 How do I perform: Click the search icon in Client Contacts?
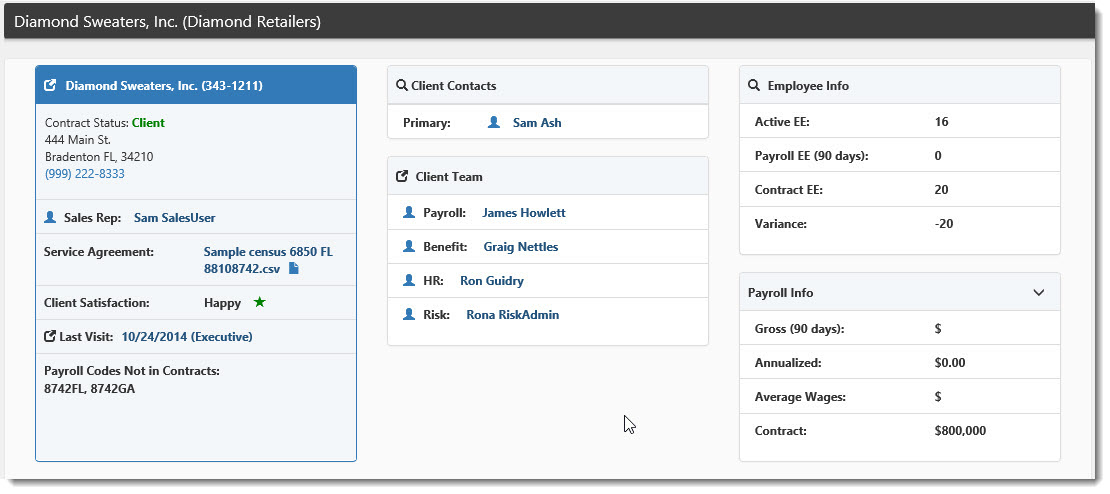point(401,86)
